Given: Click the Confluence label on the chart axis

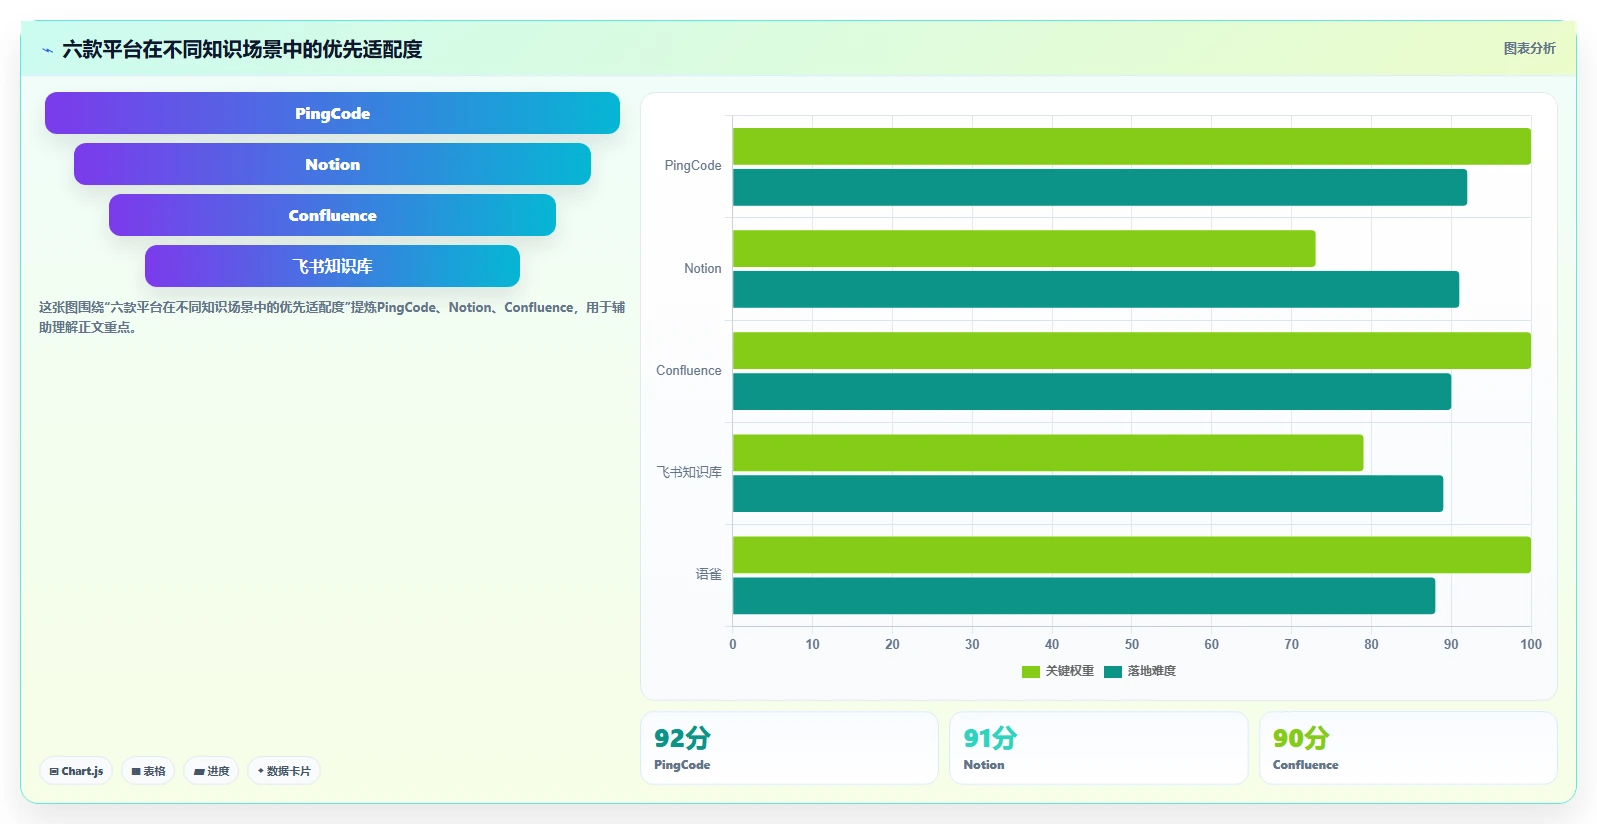Looking at the screenshot, I should pos(689,370).
